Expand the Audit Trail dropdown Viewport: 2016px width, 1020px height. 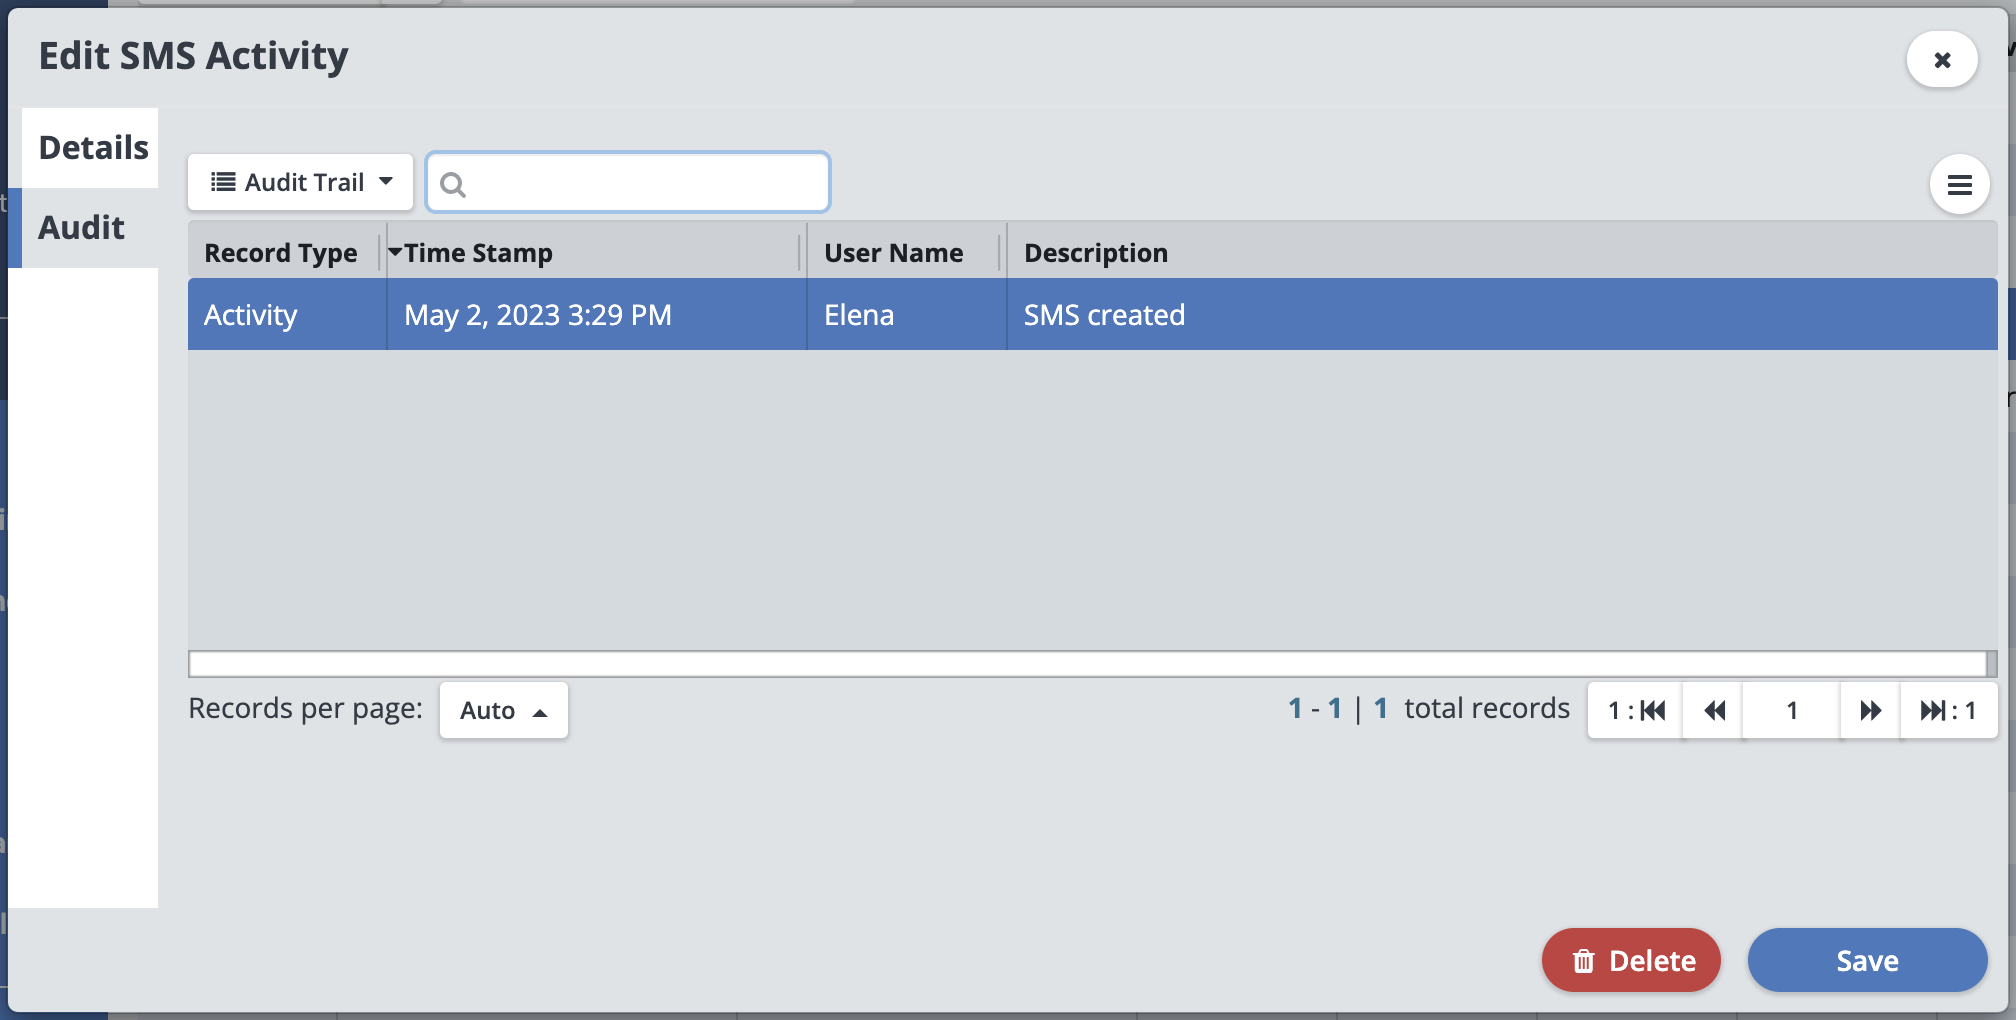tap(386, 182)
